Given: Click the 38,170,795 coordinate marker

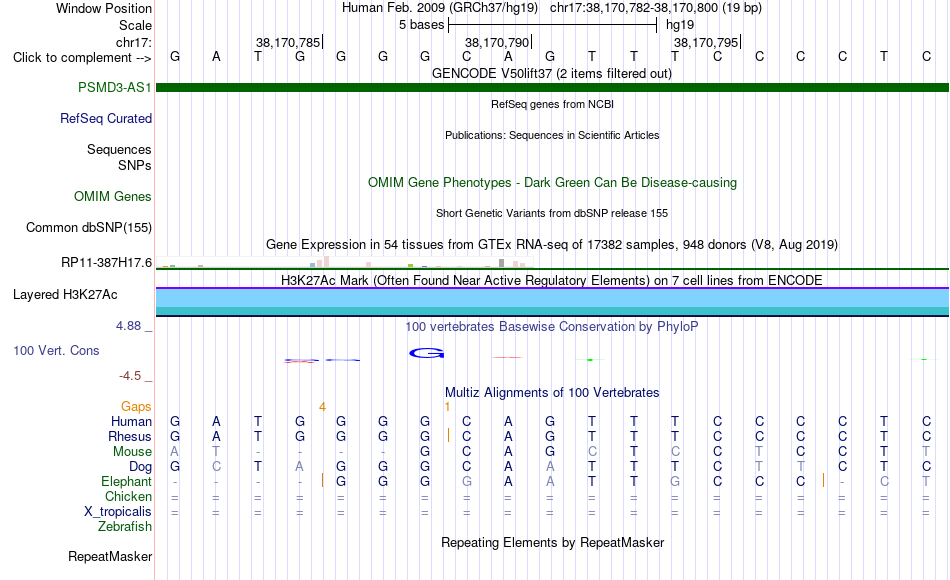Looking at the screenshot, I should pos(706,42).
